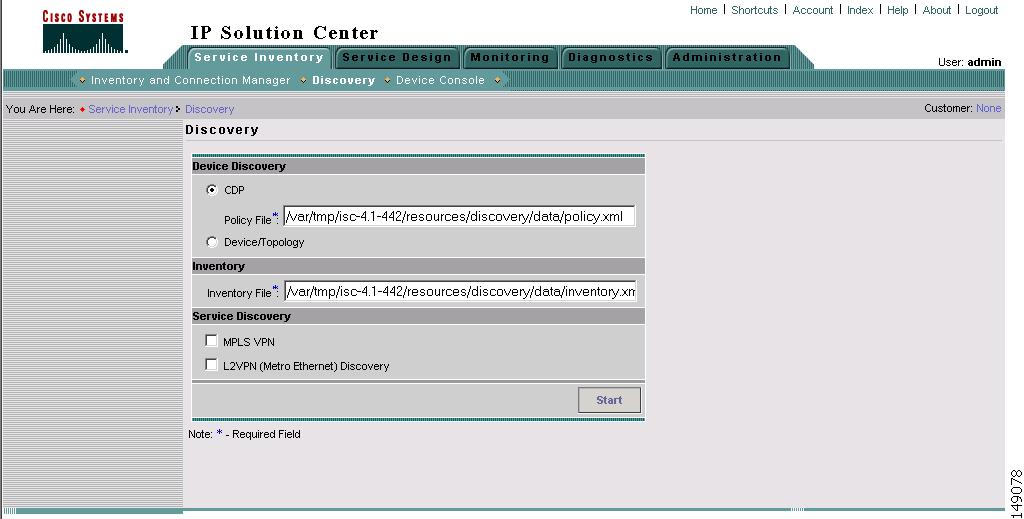Screen dimensions: 1024x519
Task: Click the Customer None link
Action: [x=988, y=108]
